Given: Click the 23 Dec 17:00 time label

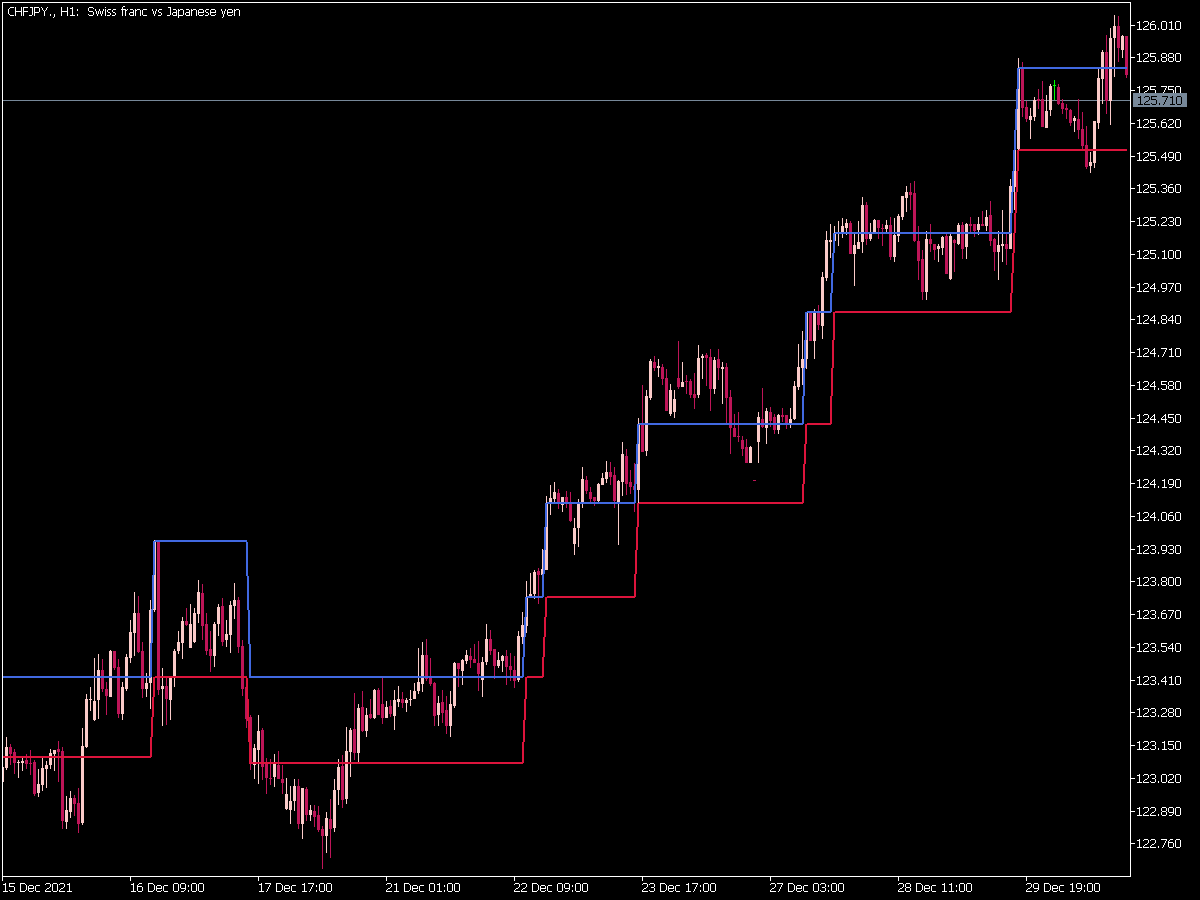Looking at the screenshot, I should 679,887.
